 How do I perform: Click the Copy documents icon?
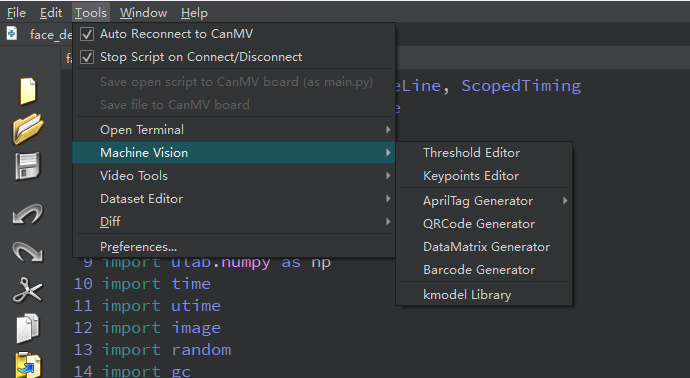(28, 328)
